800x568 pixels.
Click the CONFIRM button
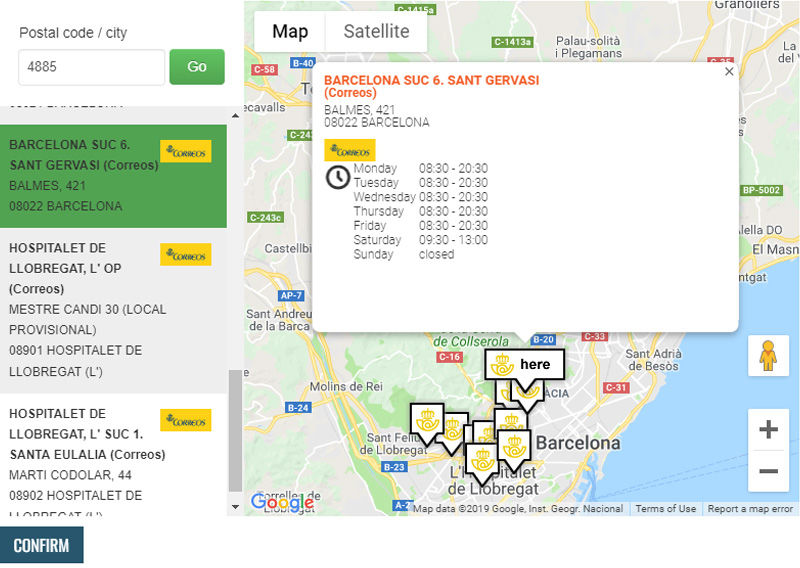41,545
